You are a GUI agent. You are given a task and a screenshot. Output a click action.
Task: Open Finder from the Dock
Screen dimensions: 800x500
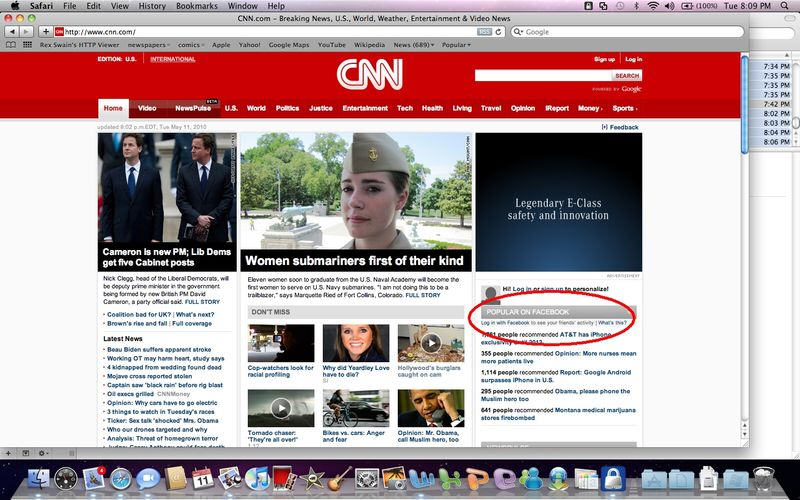[38, 479]
